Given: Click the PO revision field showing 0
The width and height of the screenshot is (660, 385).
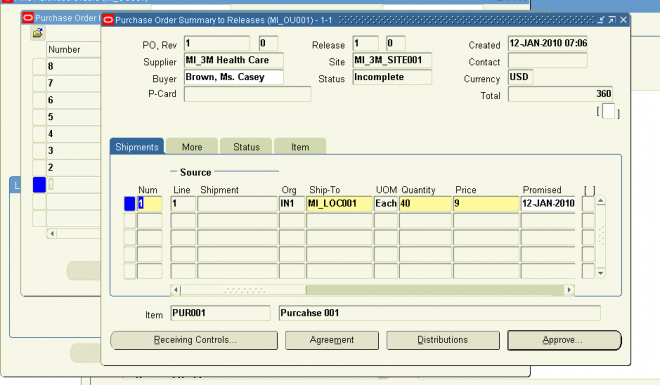Looking at the screenshot, I should click(268, 43).
